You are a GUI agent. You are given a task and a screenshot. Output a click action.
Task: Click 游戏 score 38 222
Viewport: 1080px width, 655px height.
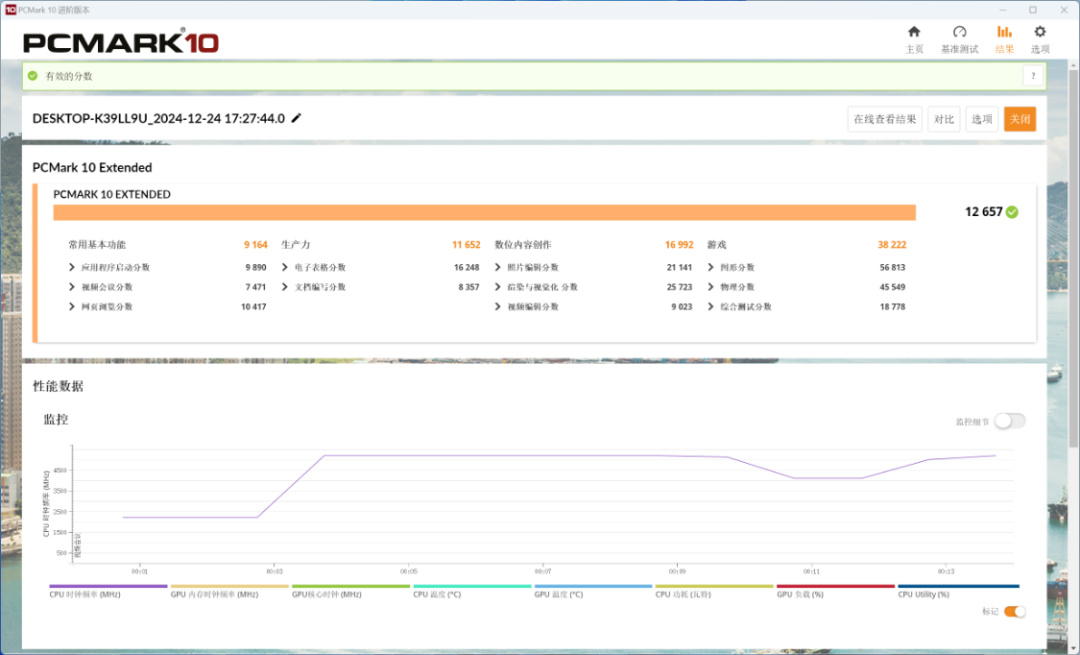[x=892, y=245]
